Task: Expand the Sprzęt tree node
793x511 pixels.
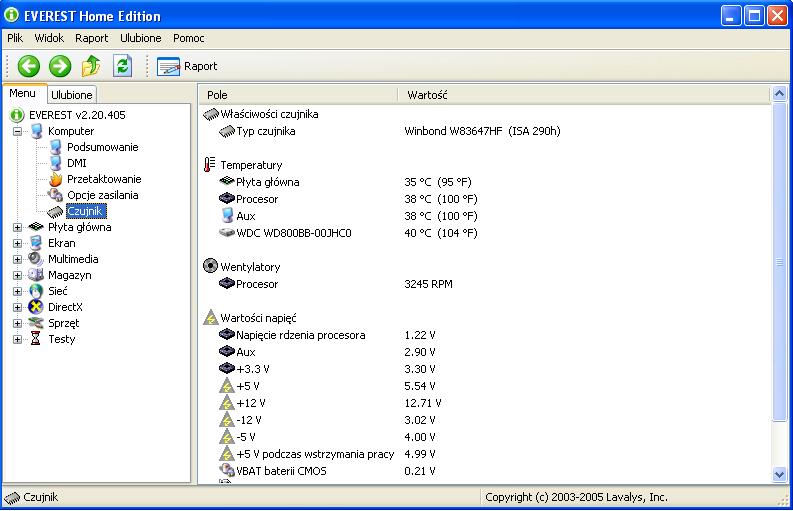Action: 17,323
